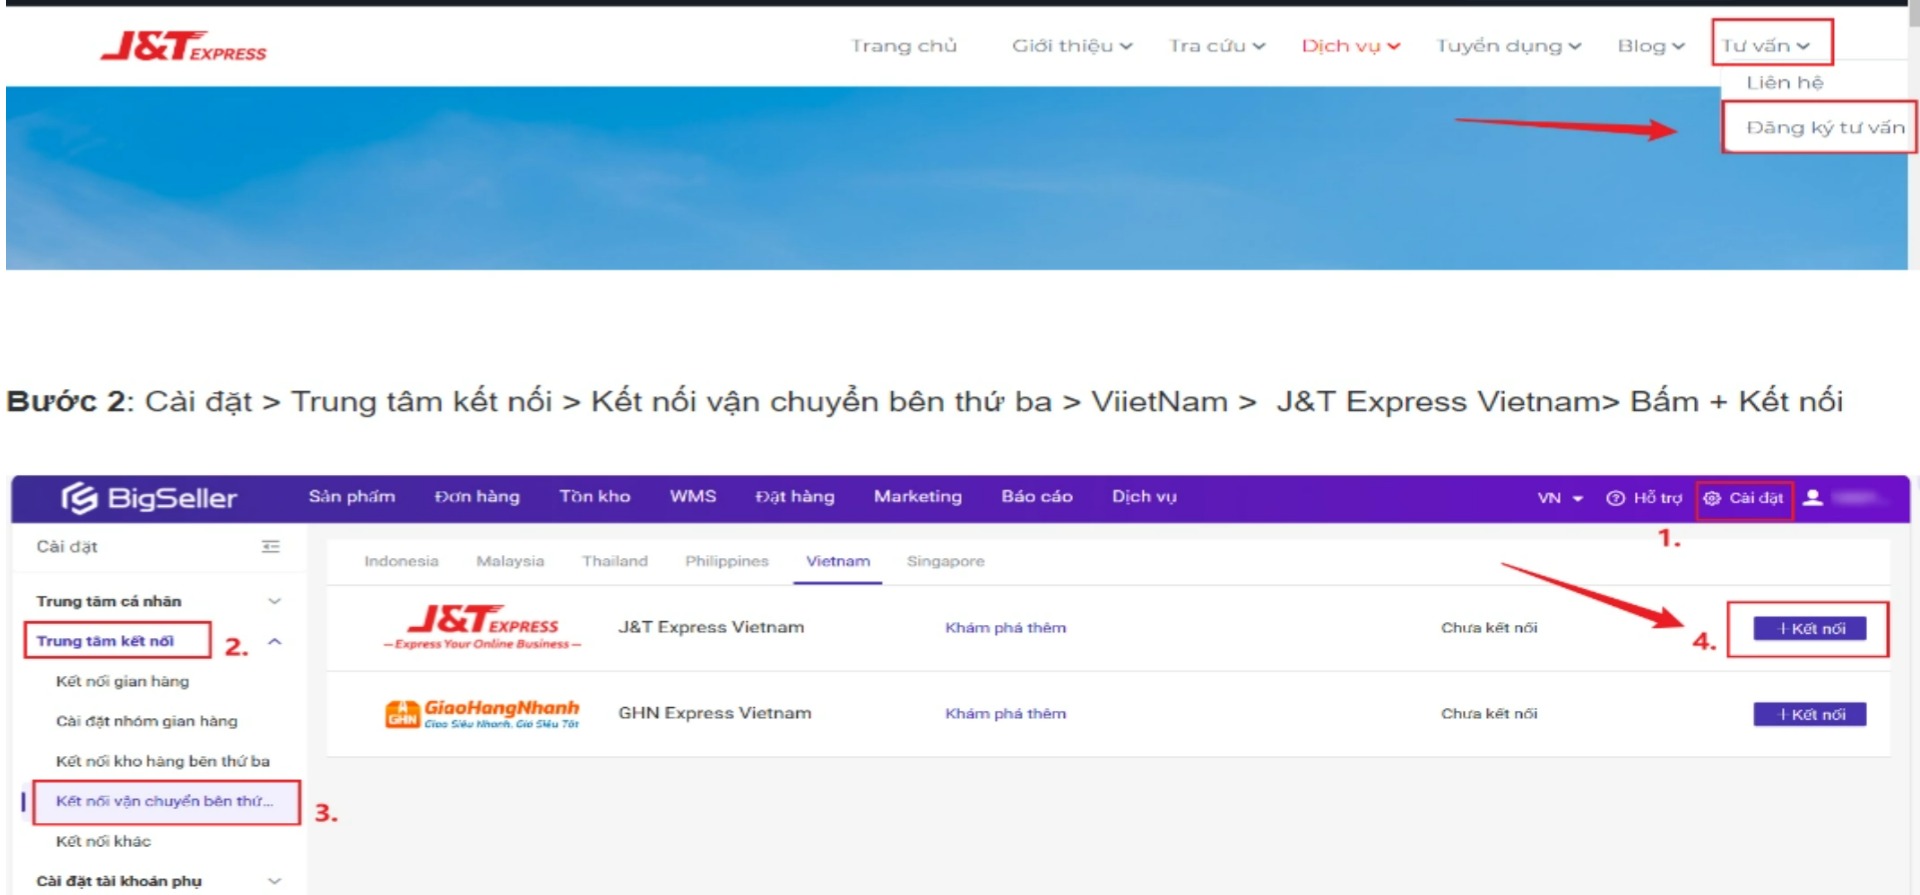Expand Giới thiệu dropdown menu
Viewport: 1920px width, 895px height.
pyautogui.click(x=1072, y=46)
